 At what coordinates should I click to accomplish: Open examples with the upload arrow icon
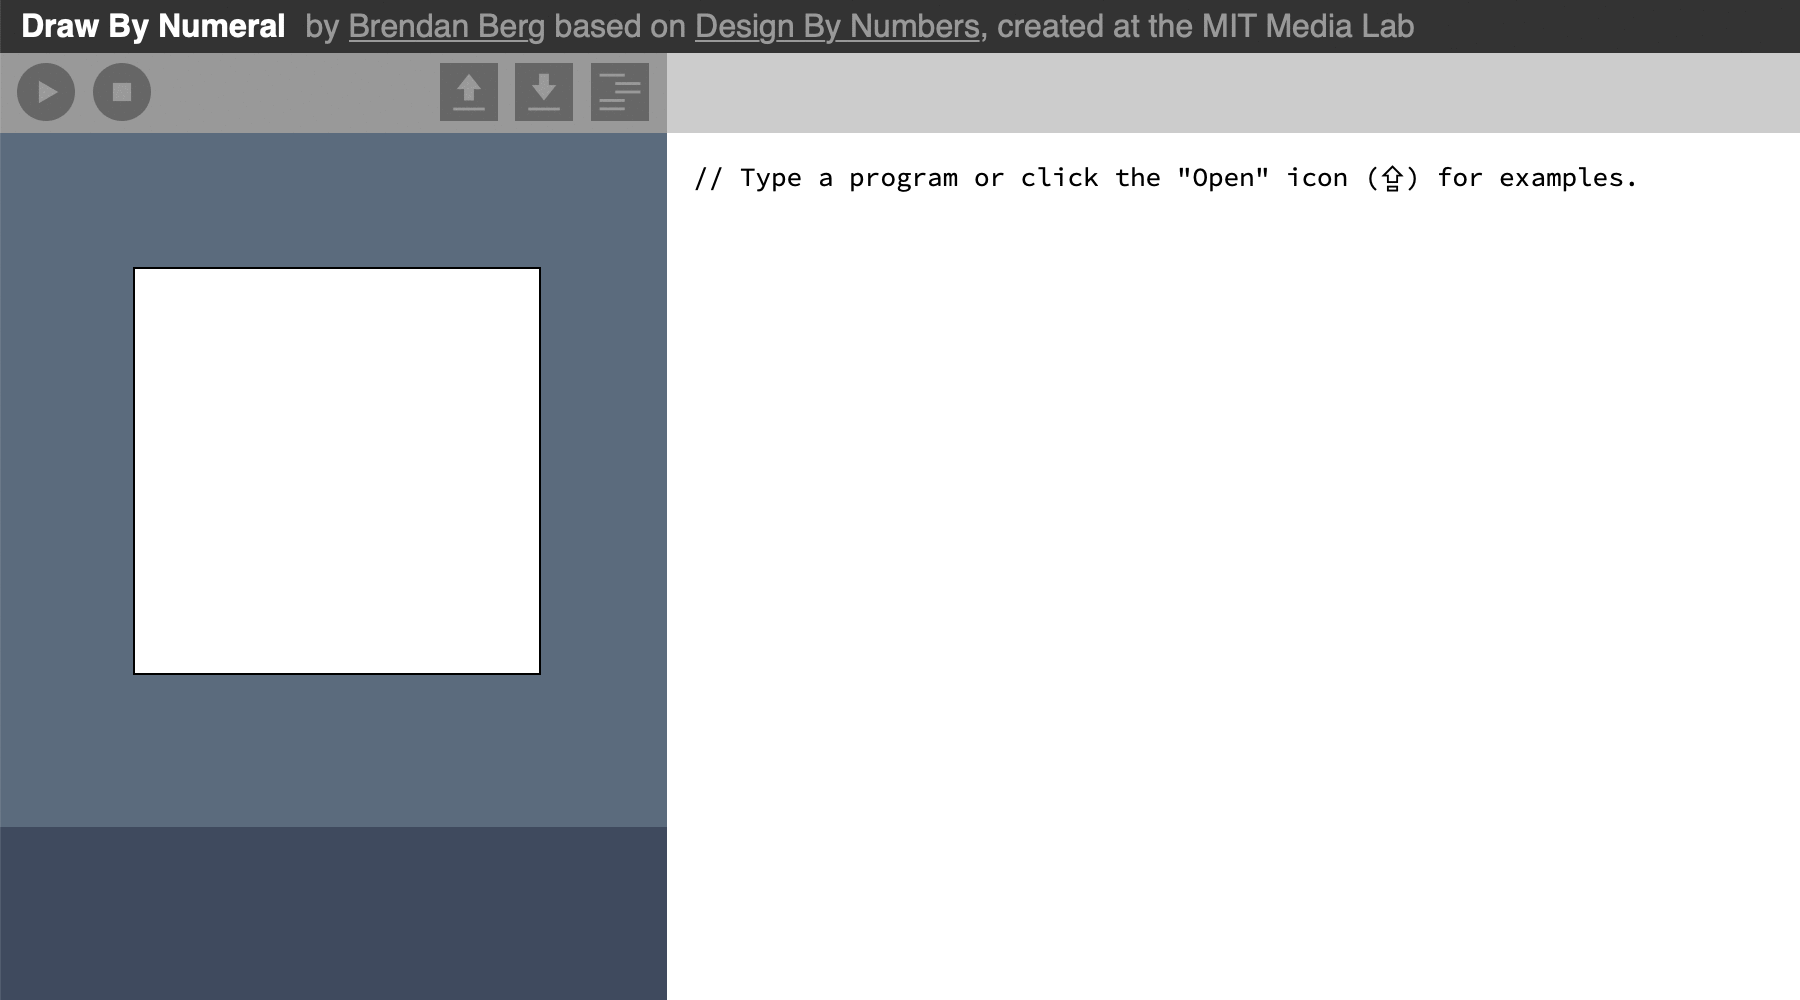tap(469, 92)
